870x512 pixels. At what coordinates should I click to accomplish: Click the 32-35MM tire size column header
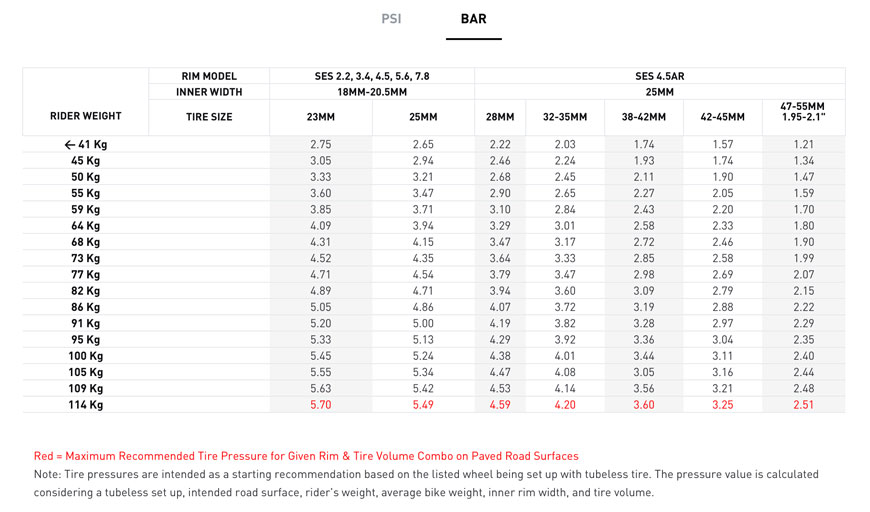click(565, 117)
